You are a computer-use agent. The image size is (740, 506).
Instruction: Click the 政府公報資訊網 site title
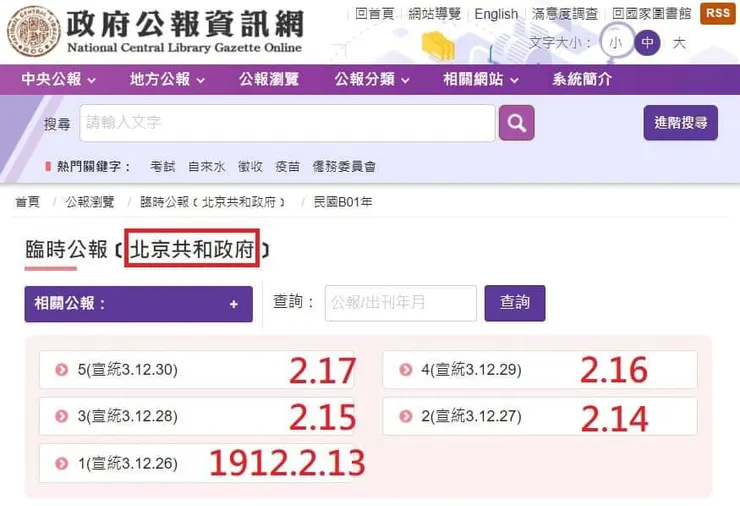[185, 24]
